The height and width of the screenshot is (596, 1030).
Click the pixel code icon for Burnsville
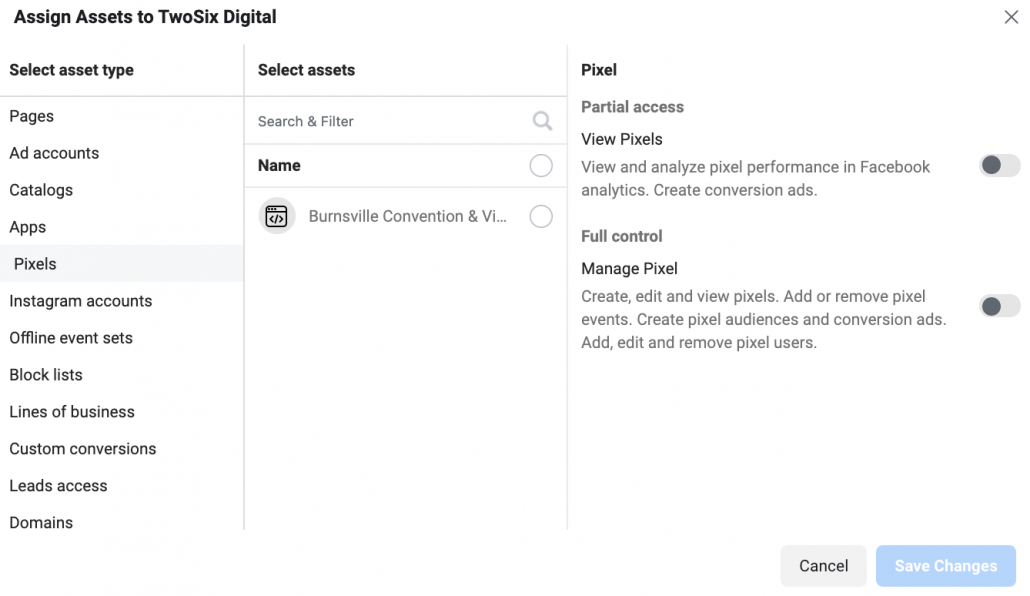coord(277,216)
